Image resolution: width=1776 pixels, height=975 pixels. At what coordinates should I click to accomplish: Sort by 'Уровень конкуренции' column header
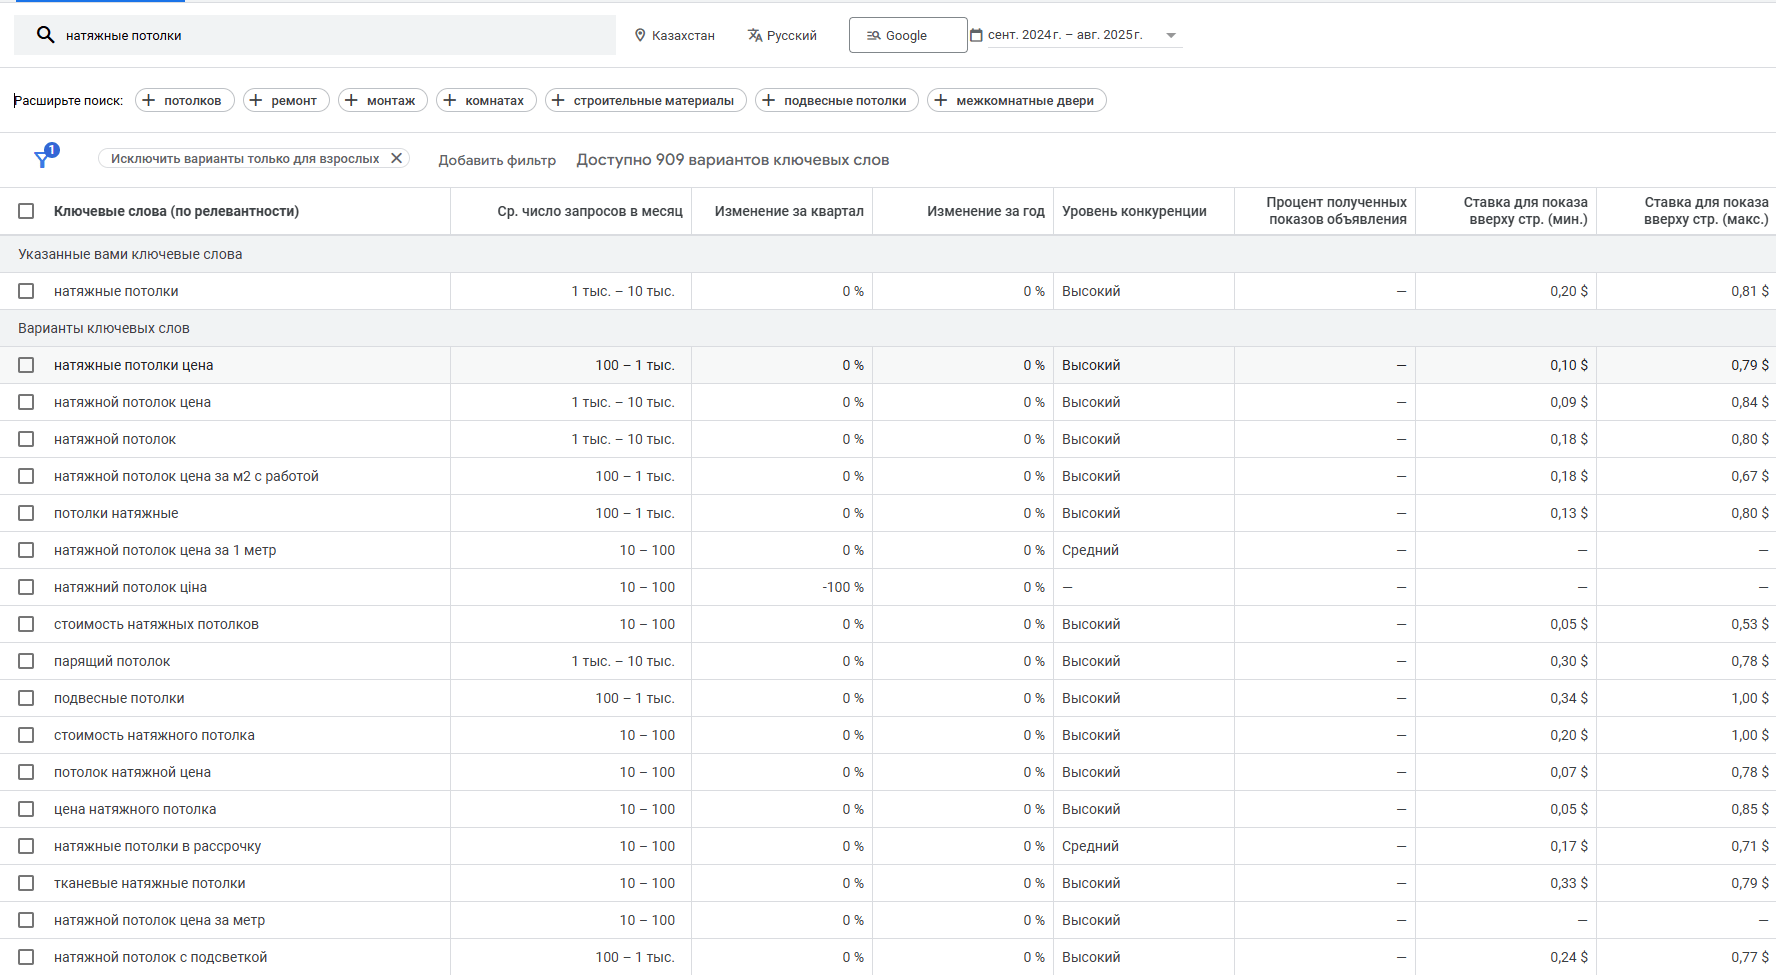tap(1134, 211)
